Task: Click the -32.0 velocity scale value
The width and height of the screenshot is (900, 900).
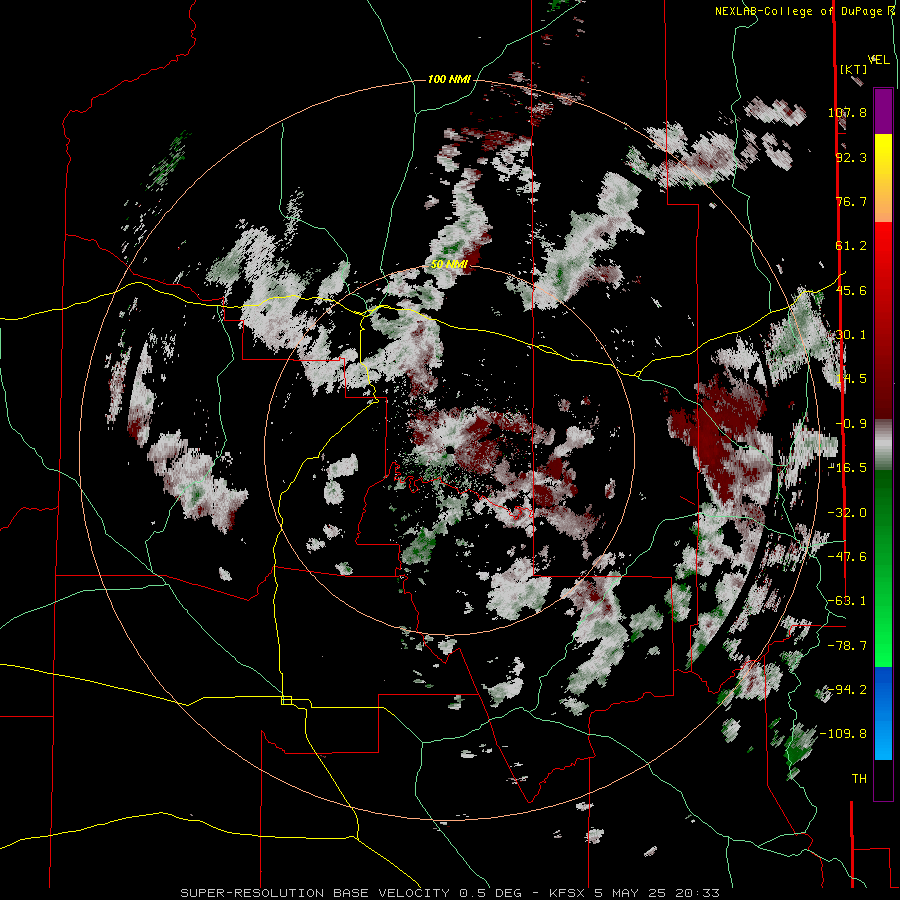Action: coord(847,513)
